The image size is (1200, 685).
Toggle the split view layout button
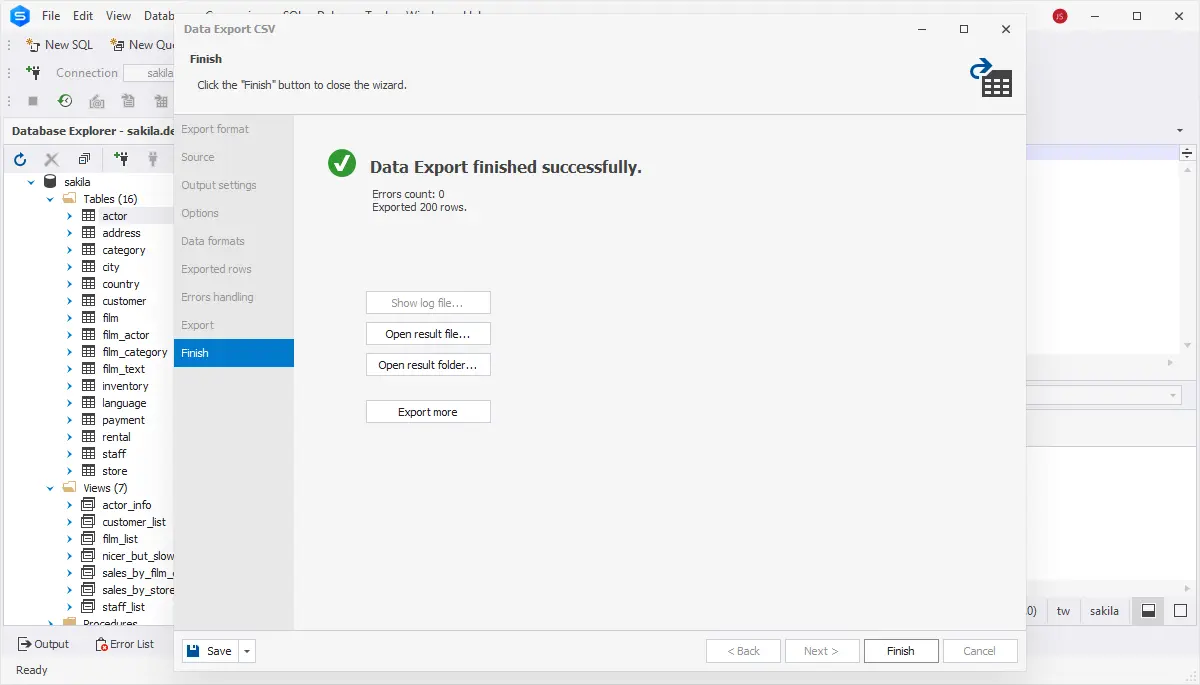[1149, 611]
